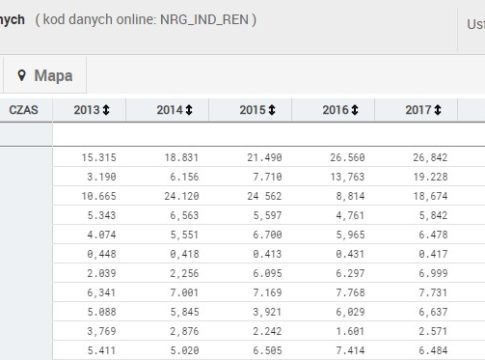Screen dimensions: 485x360
Task: Click cell value 0,418
Action: (x=184, y=254)
